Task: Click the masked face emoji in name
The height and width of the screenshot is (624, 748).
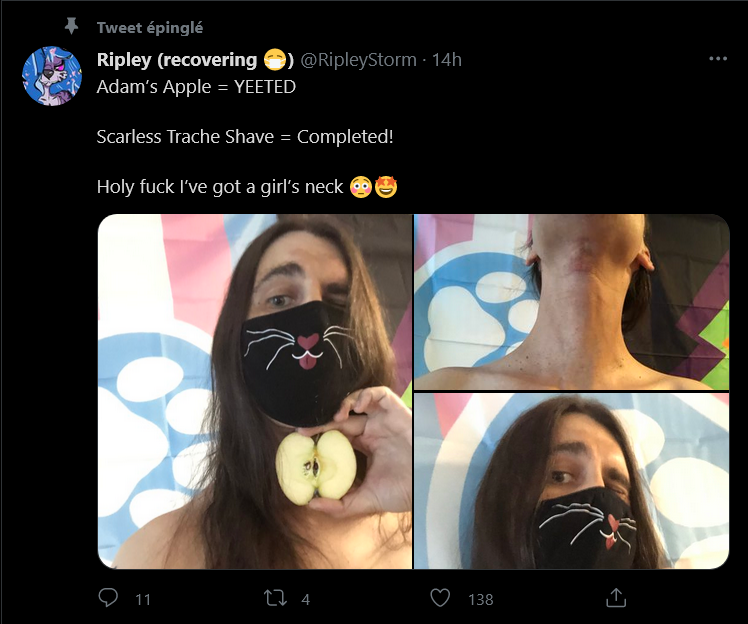Action: pyautogui.click(x=275, y=60)
